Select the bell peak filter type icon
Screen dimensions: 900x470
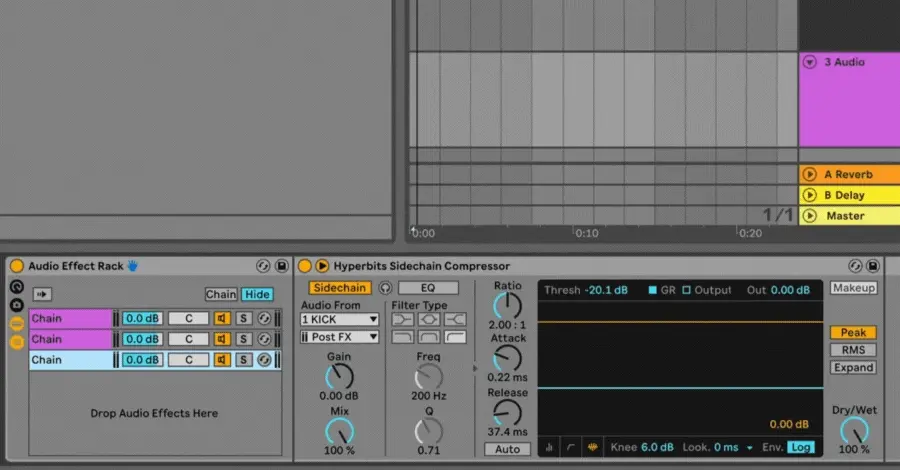tap(429, 319)
